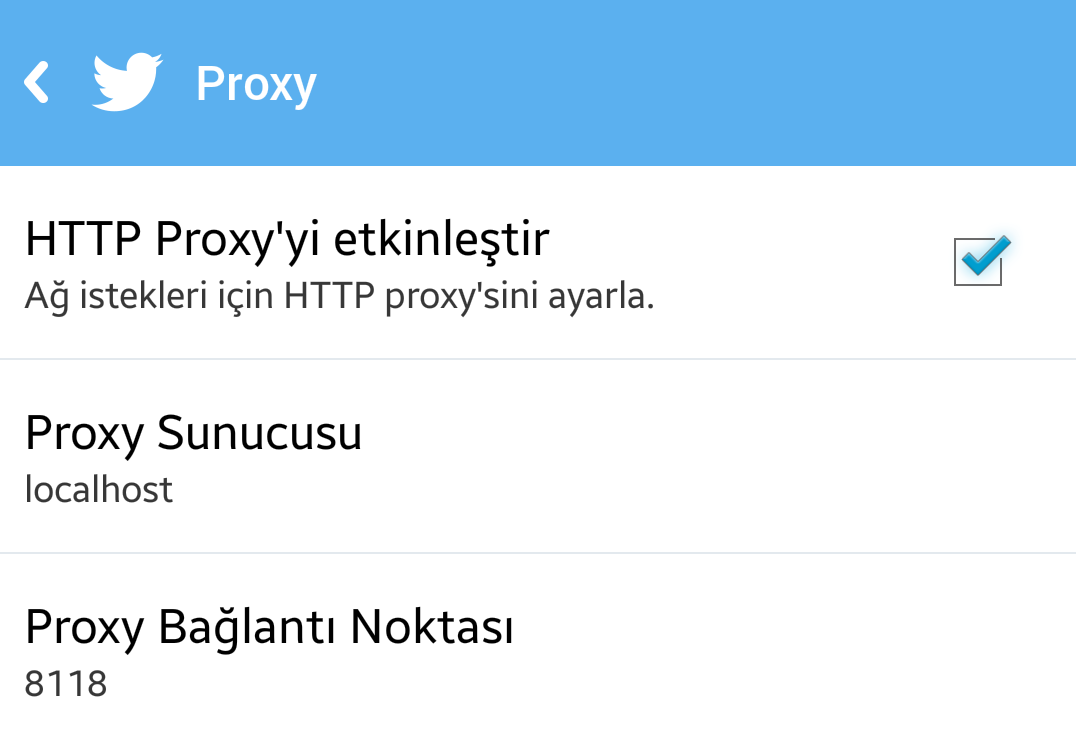1076x746 pixels.
Task: Click the word ayarla in the description
Action: [601, 297]
